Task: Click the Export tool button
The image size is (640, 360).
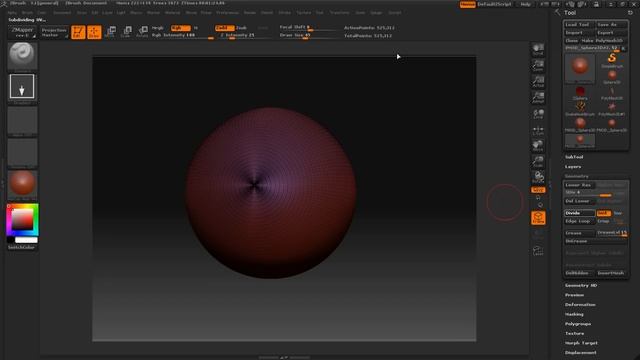Action: tap(611, 33)
